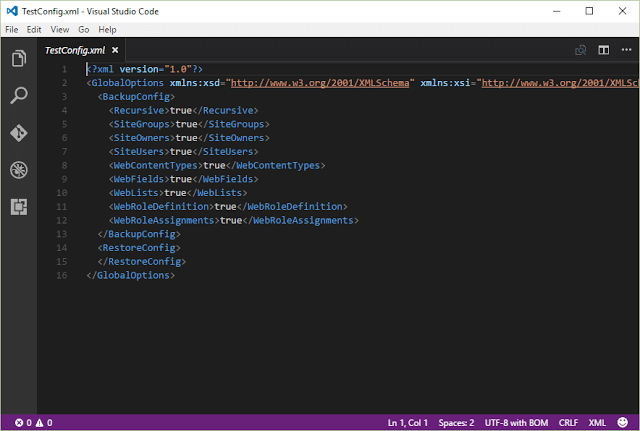Click the opening RestoreConfig tag on line 14
640x431 pixels.
point(139,248)
